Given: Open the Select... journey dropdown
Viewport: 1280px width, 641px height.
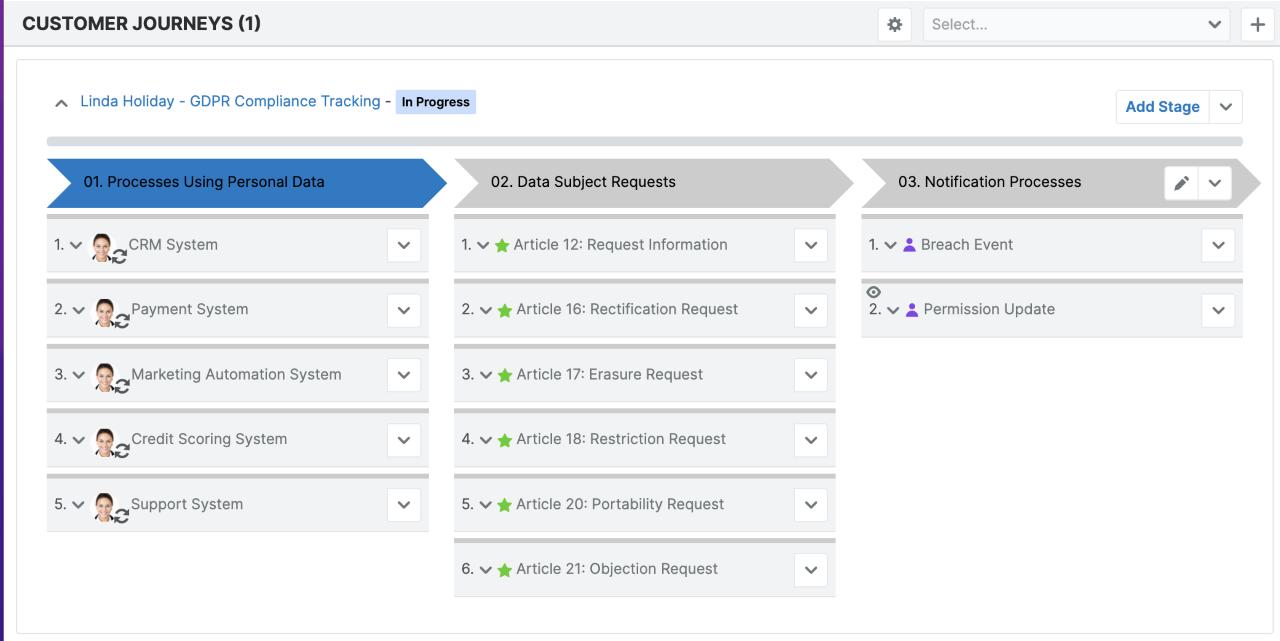Looking at the screenshot, I should point(1076,25).
